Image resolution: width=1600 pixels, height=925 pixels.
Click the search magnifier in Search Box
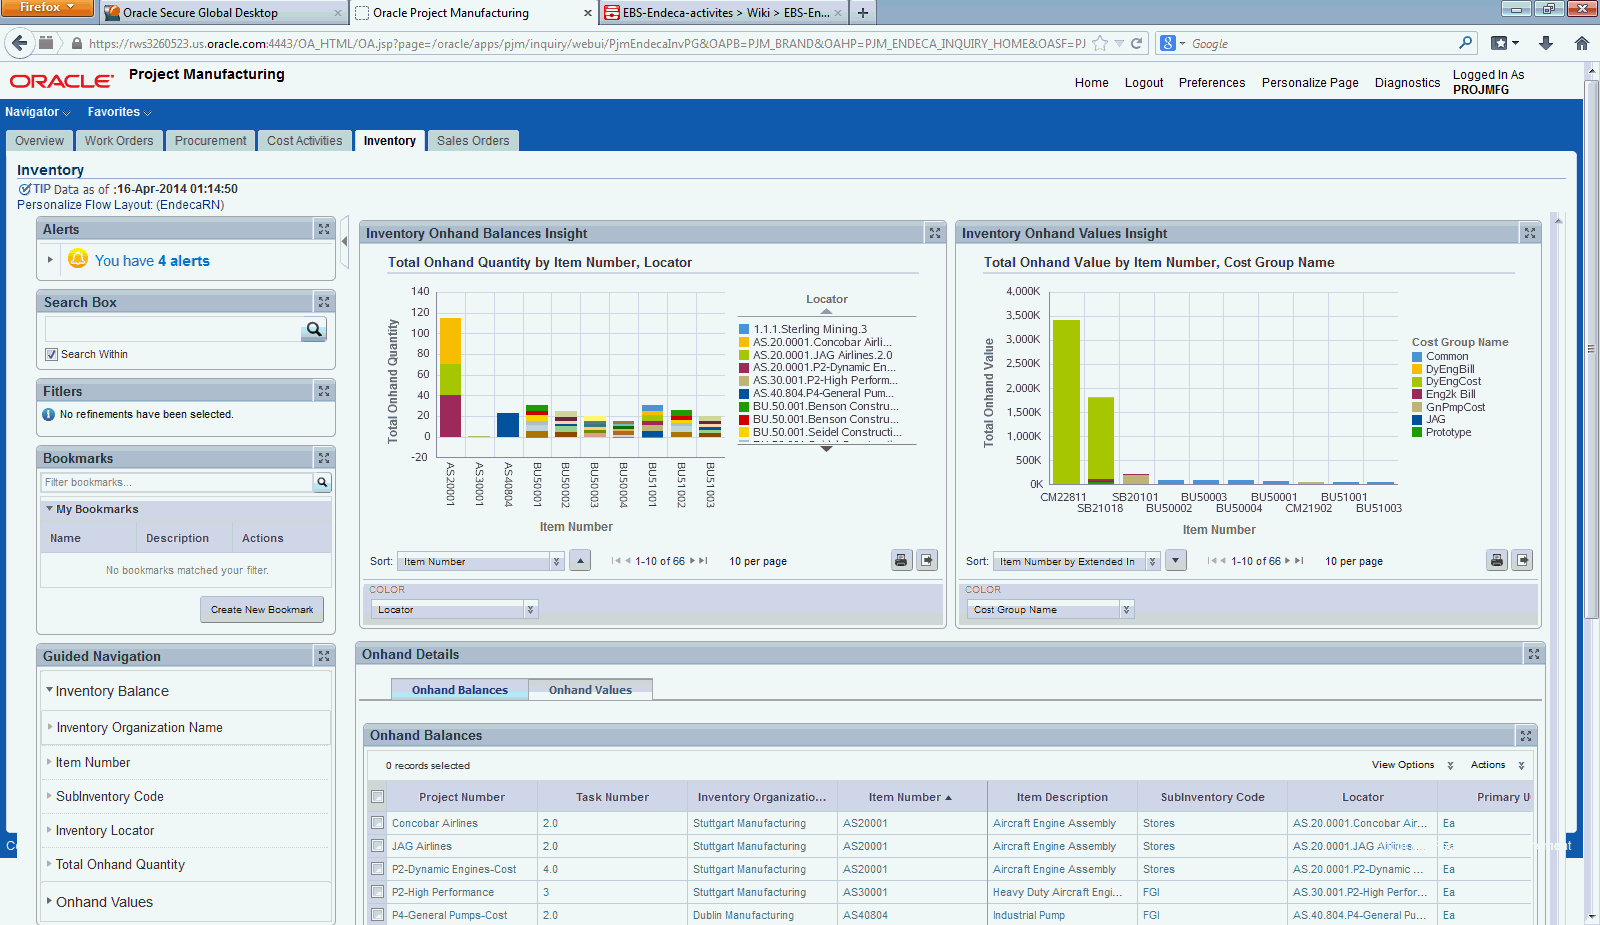pyautogui.click(x=314, y=329)
